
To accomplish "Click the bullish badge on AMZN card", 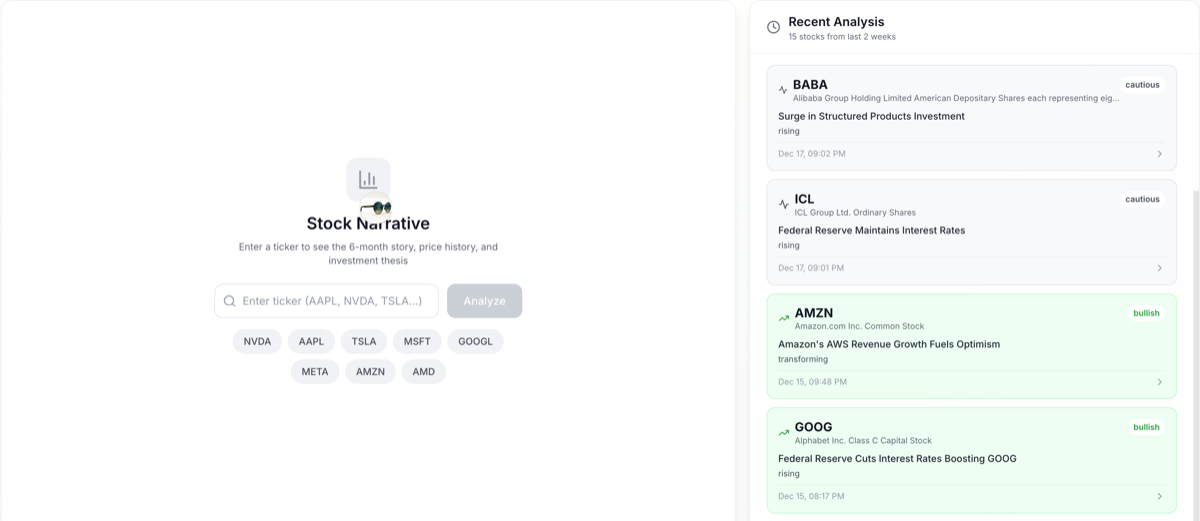I will [1146, 313].
